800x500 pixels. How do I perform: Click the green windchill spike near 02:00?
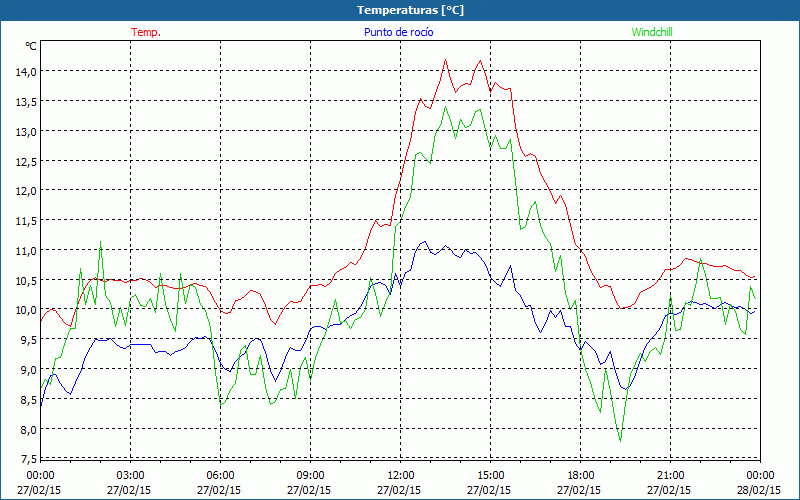pyautogui.click(x=101, y=242)
